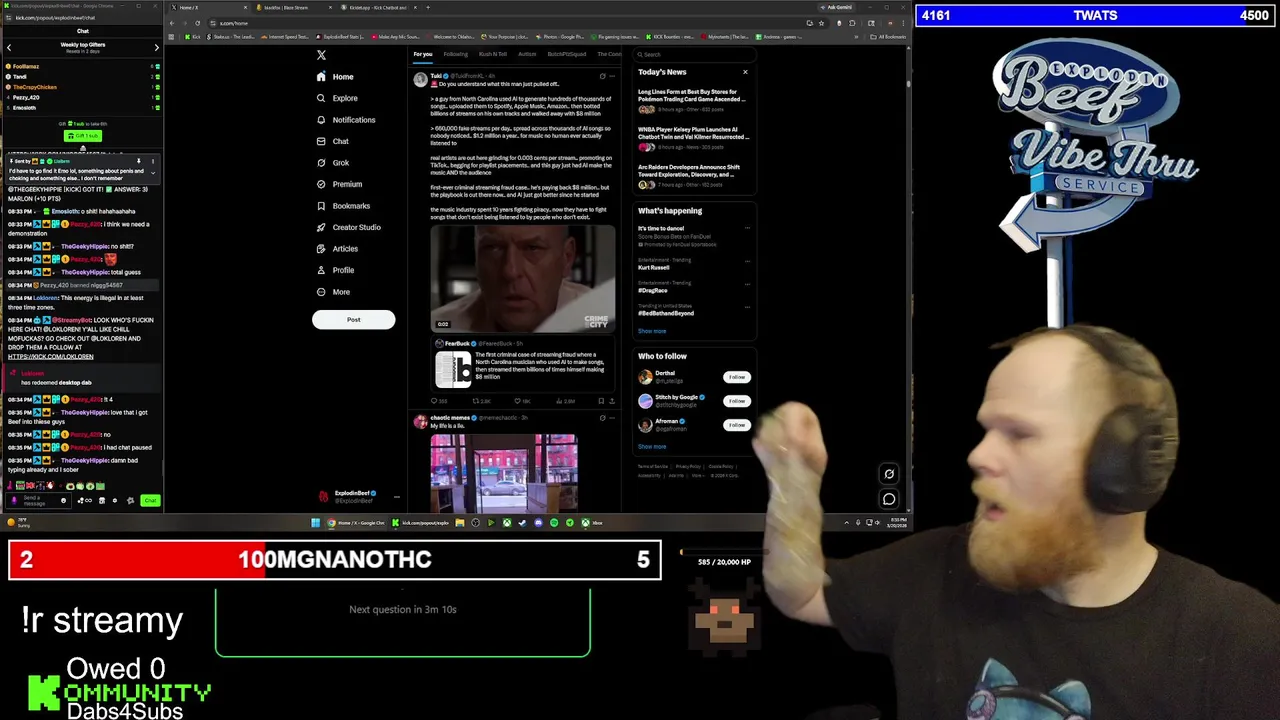Expand the More menu in X sidebar
The image size is (1280, 720).
coord(333,292)
